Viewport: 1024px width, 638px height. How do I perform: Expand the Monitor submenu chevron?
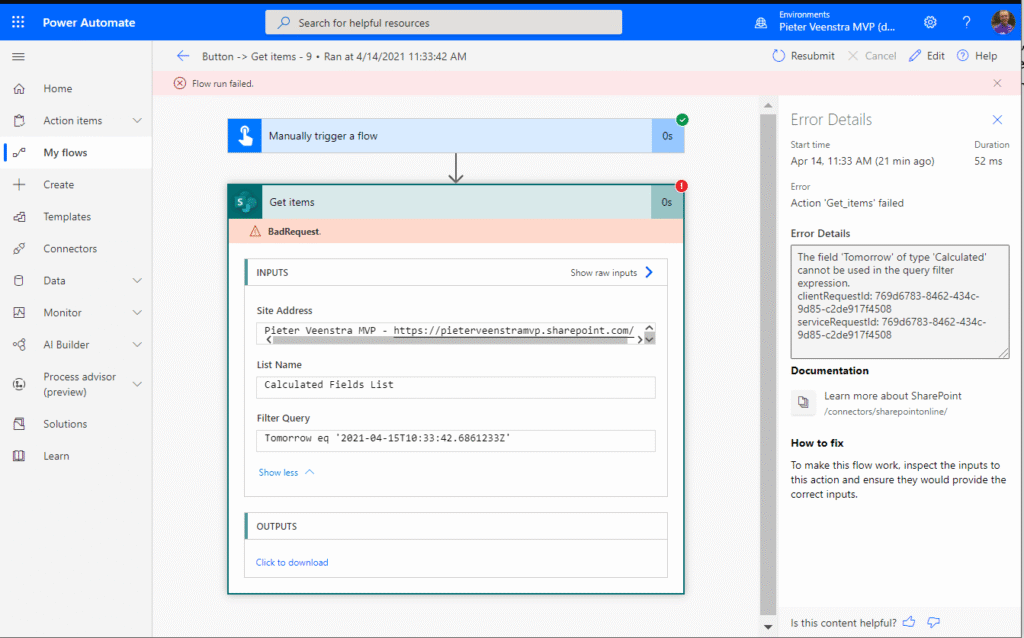[x=137, y=312]
